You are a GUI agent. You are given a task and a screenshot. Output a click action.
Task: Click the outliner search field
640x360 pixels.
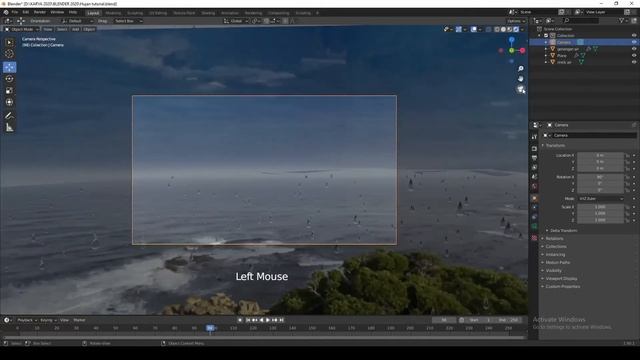pyautogui.click(x=581, y=20)
